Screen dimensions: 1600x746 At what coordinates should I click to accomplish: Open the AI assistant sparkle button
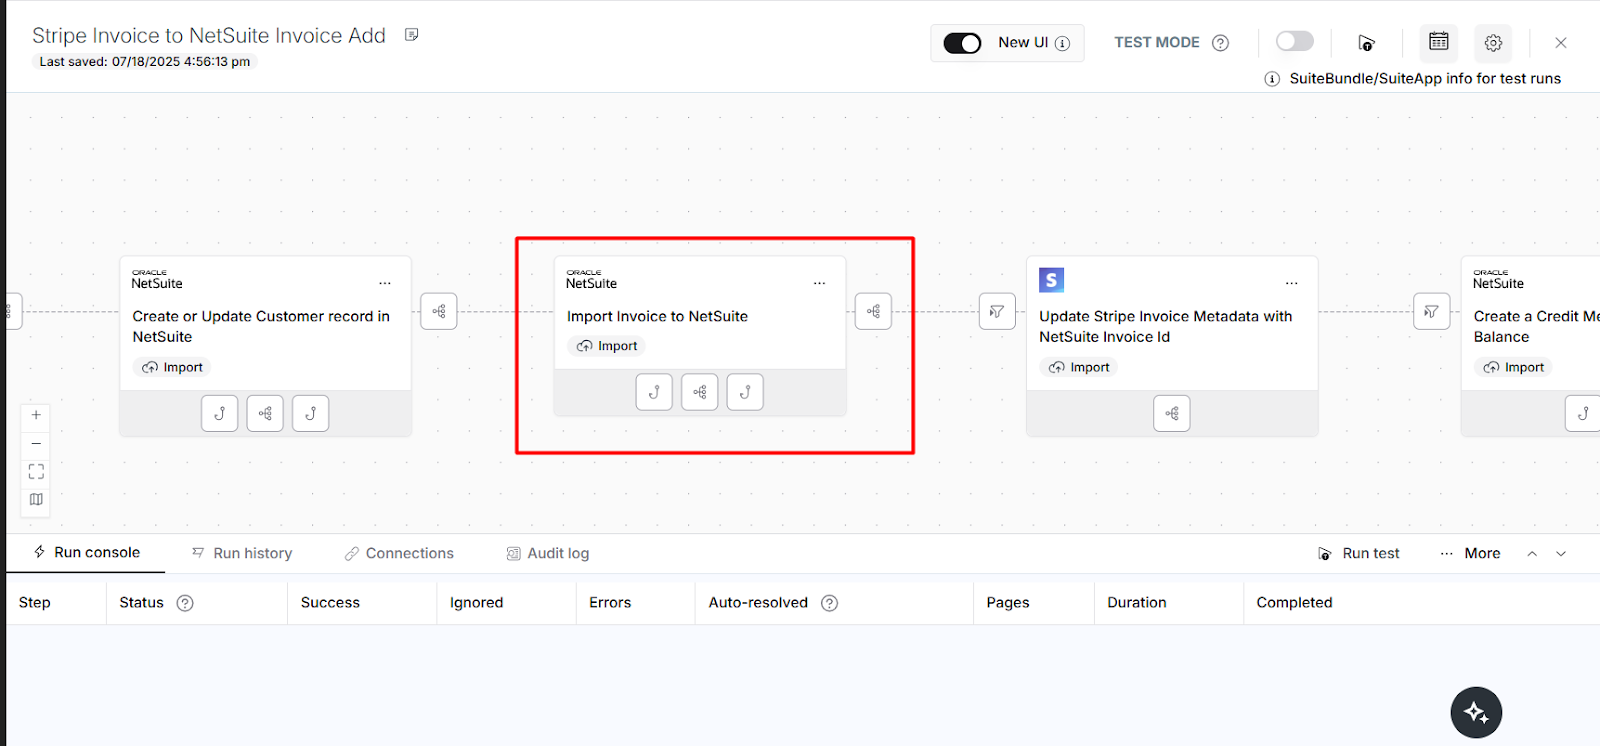[x=1476, y=712]
